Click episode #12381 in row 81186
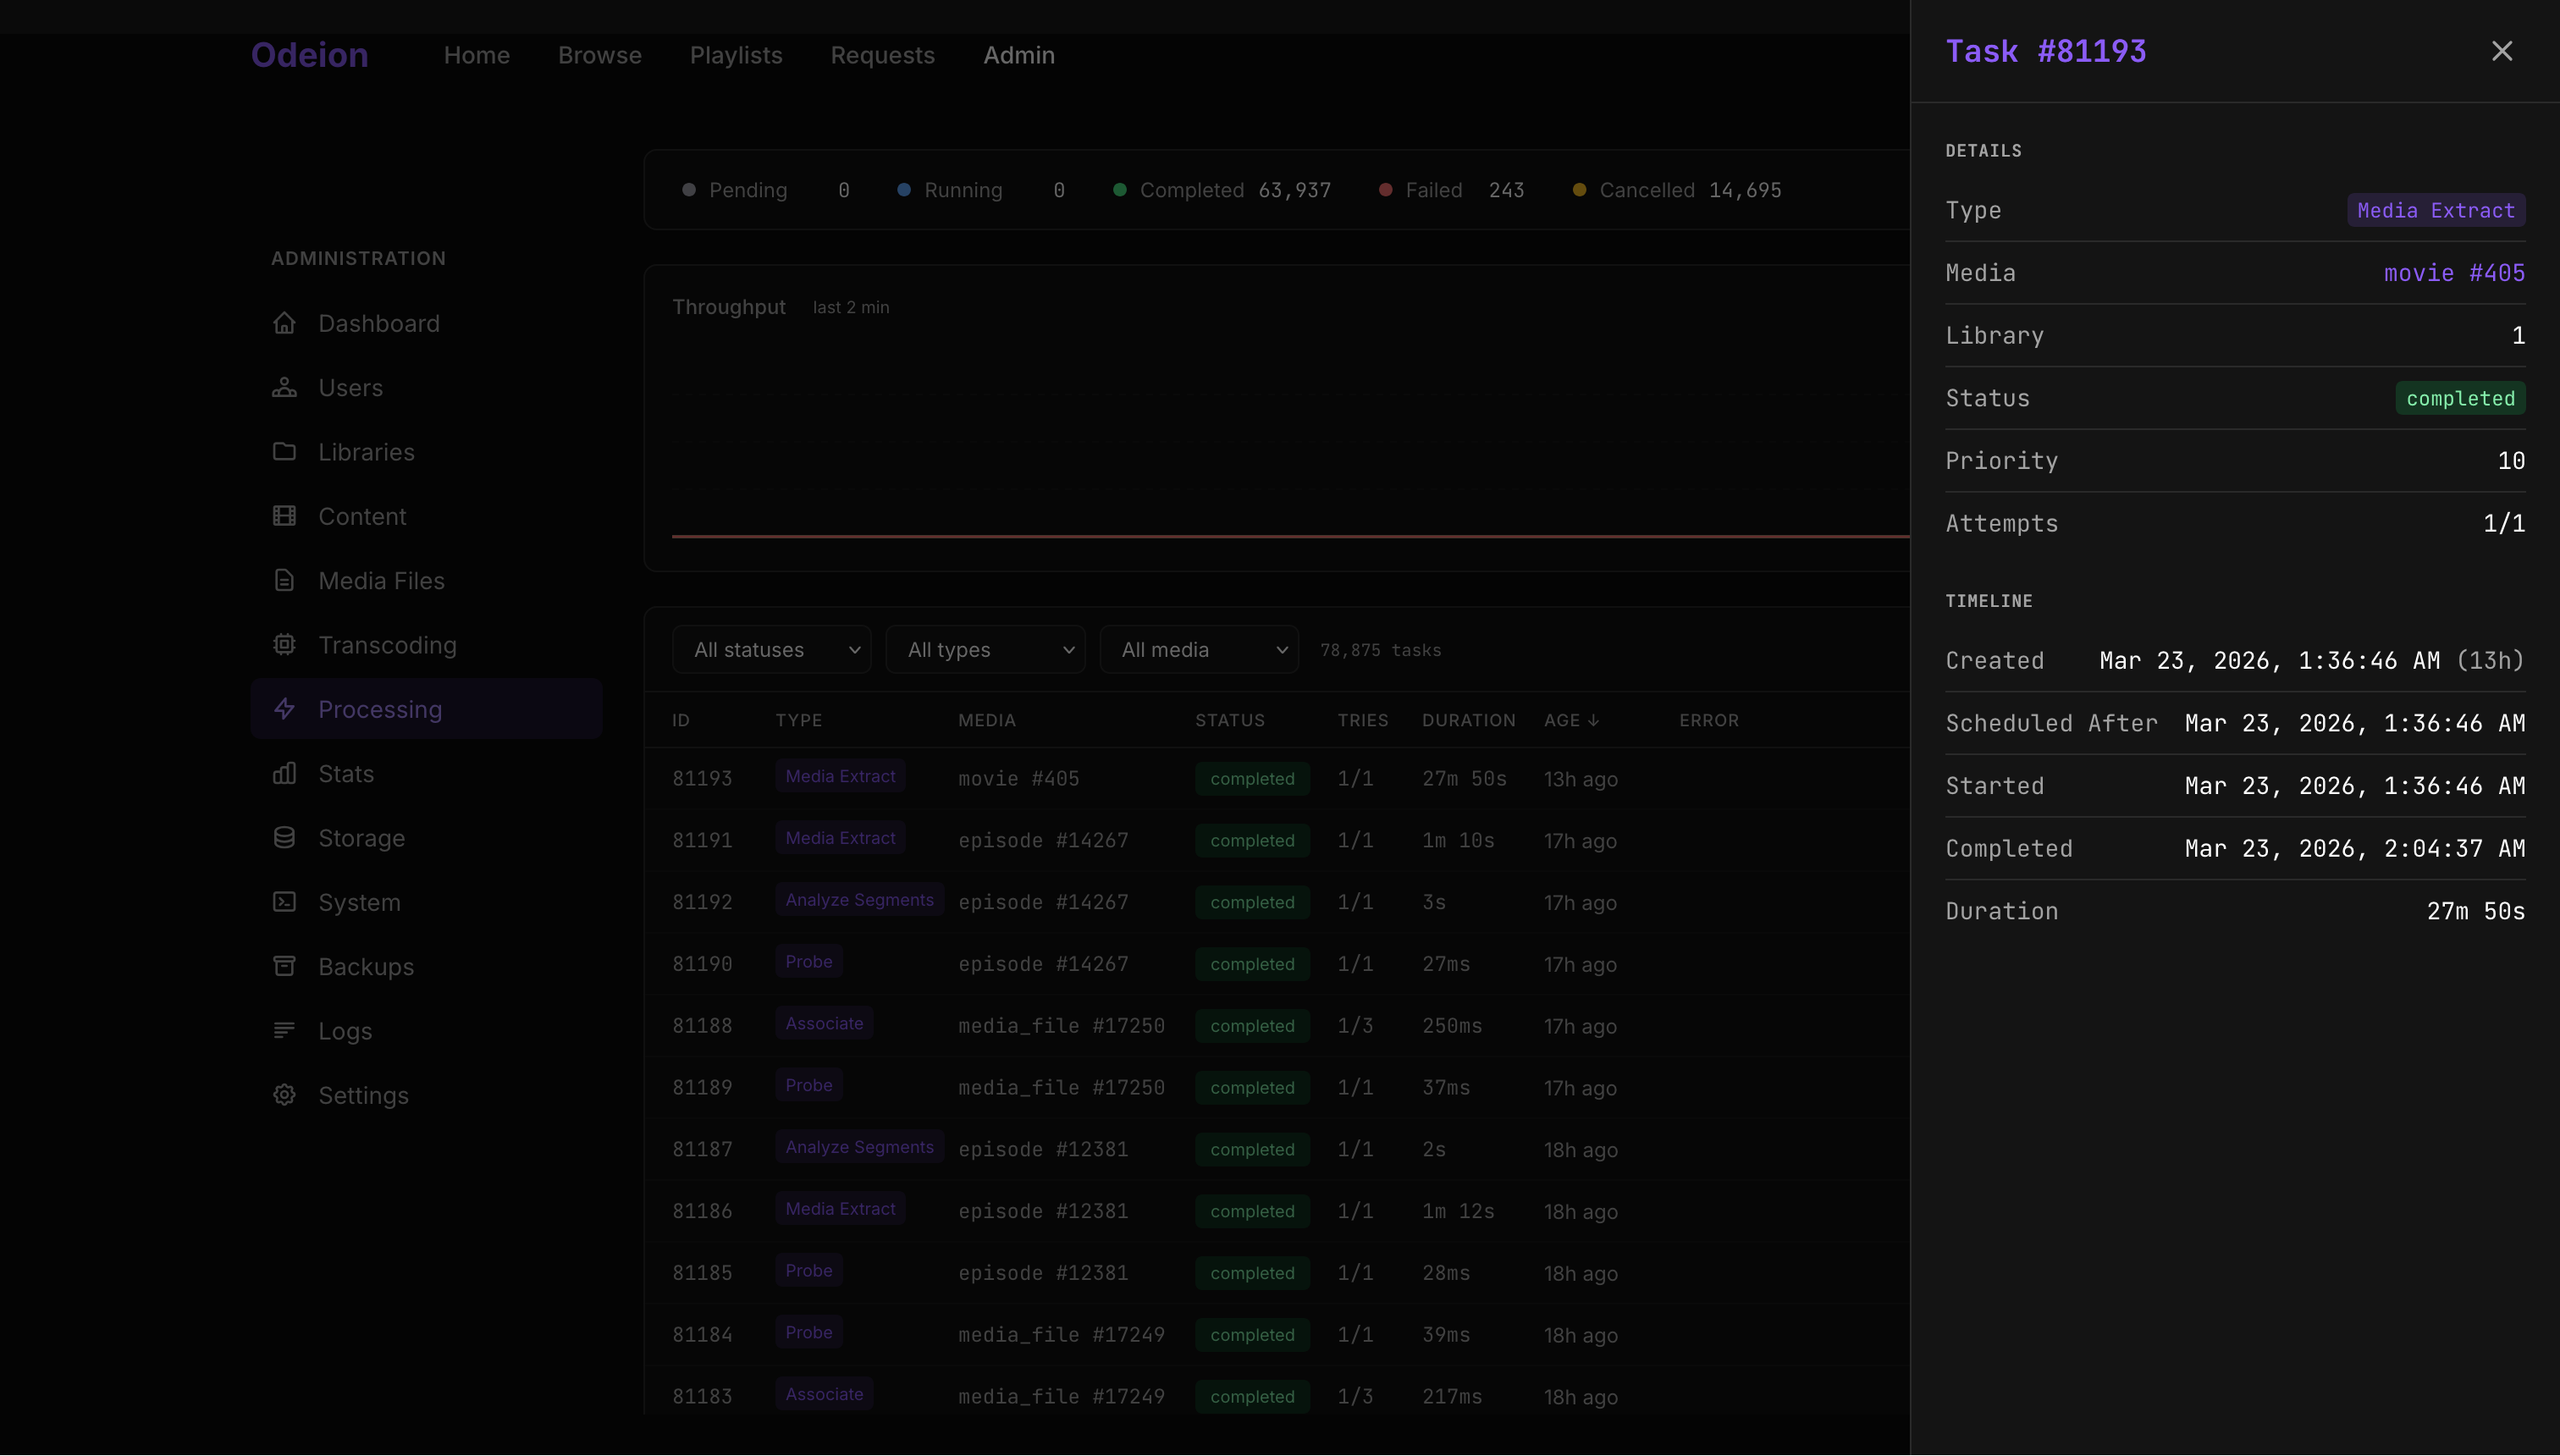The height and width of the screenshot is (1456, 2560). (1043, 1211)
